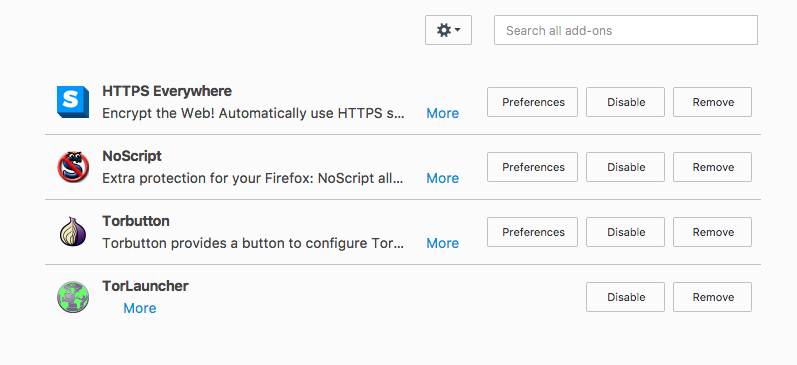Click the HTTPS Everywhere add-on icon
The image size is (797, 365).
tap(73, 102)
